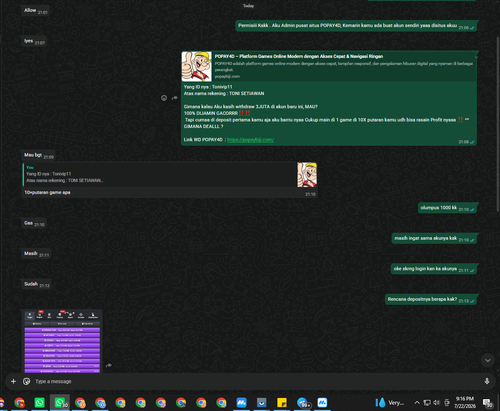Click the 'Today' date label
The width and height of the screenshot is (500, 411).
pyautogui.click(x=248, y=6)
